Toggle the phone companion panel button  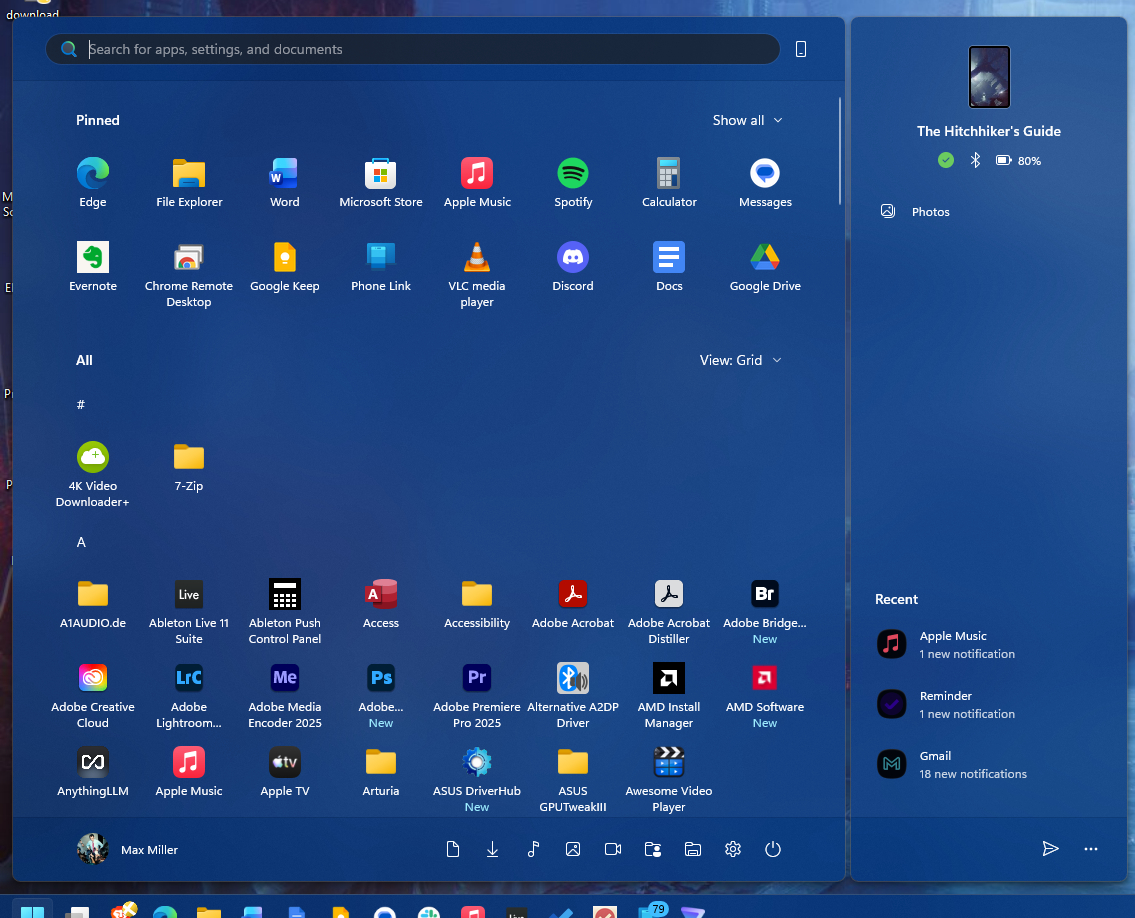click(801, 49)
